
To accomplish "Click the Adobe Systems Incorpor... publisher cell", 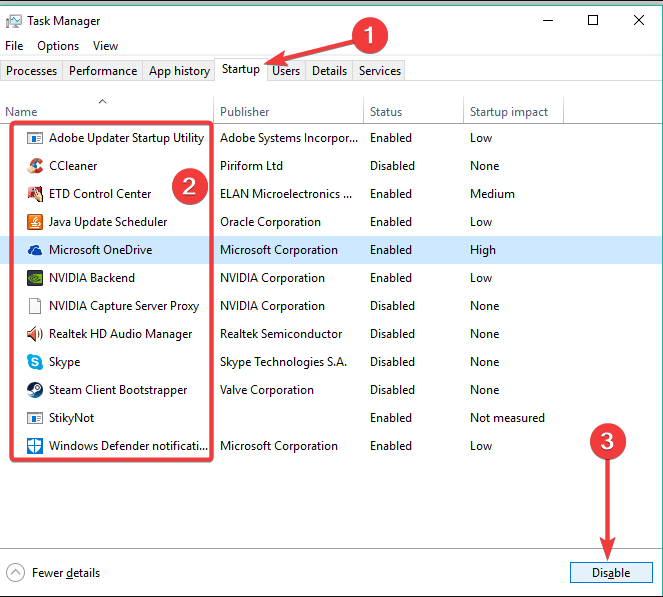I will 289,138.
